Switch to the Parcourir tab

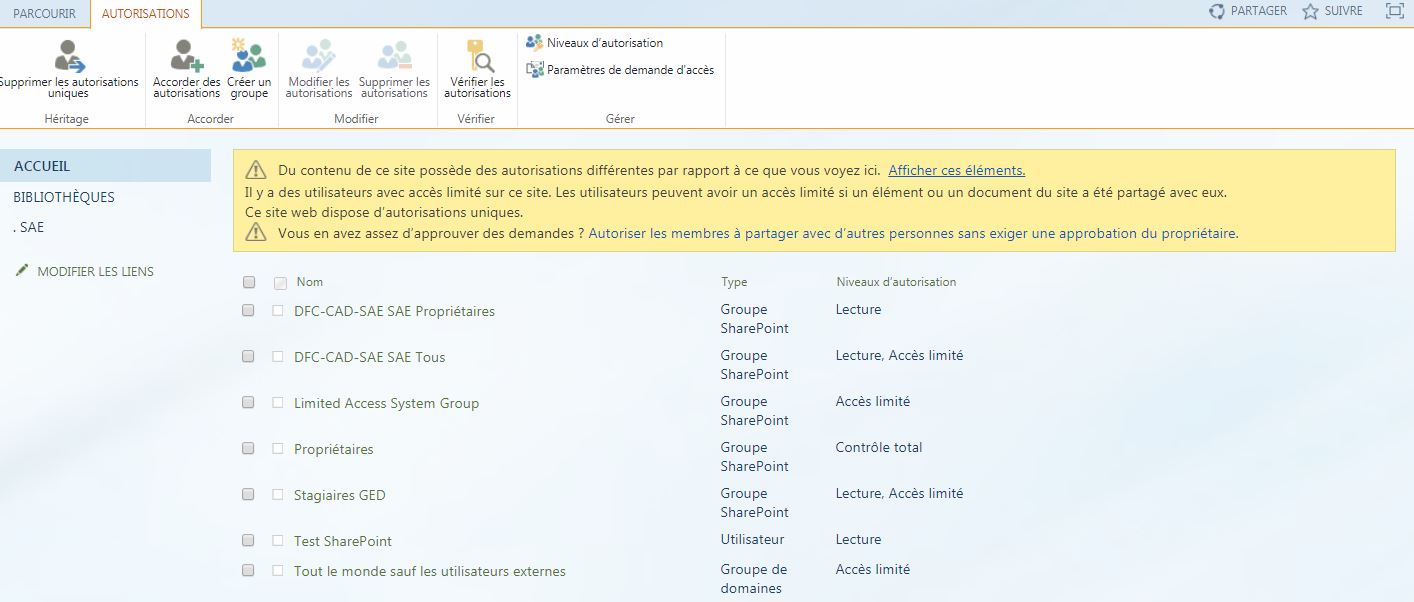point(44,13)
